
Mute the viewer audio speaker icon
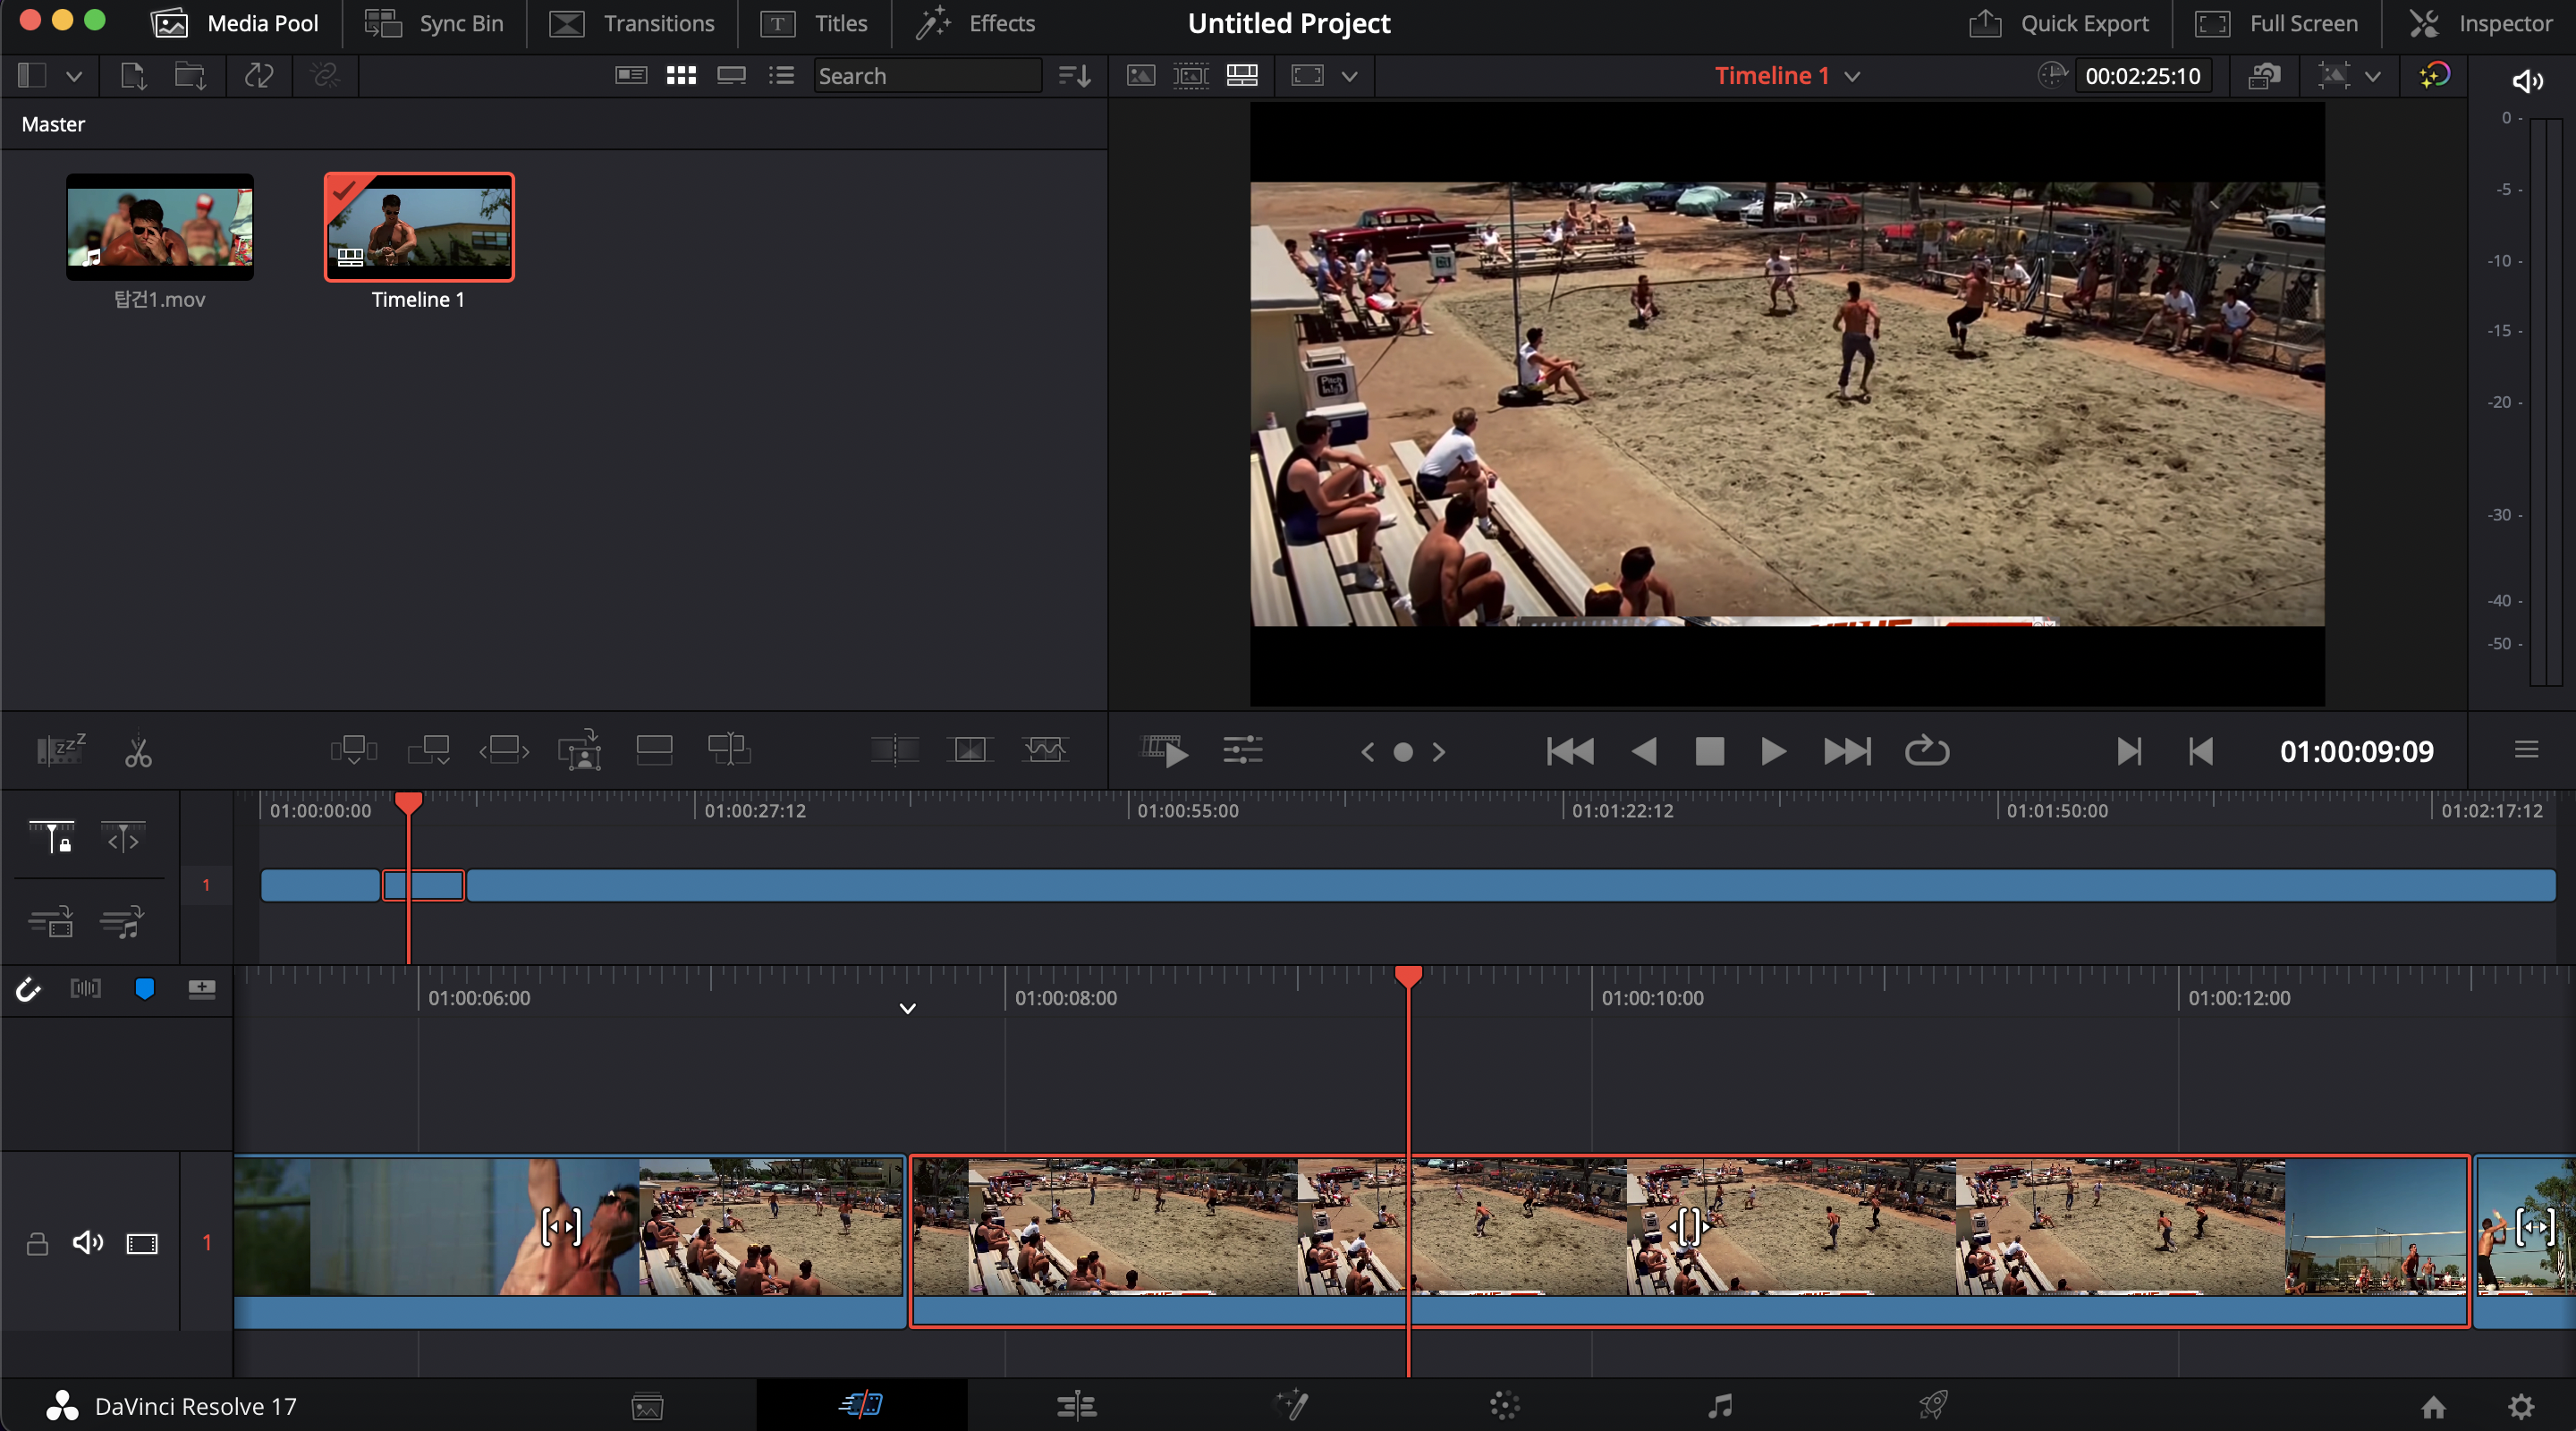tap(2527, 81)
